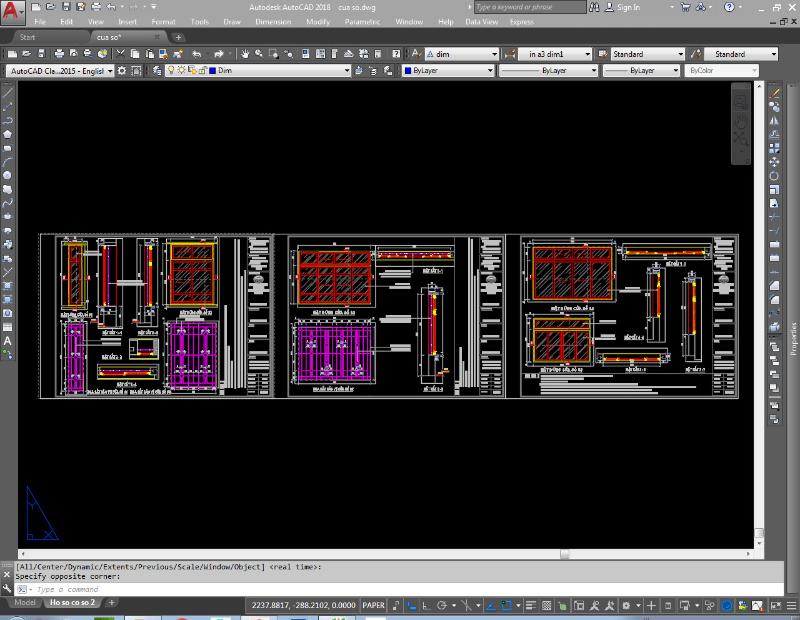Image resolution: width=800 pixels, height=620 pixels.
Task: Click the Pan hand icon
Action: pos(245,54)
